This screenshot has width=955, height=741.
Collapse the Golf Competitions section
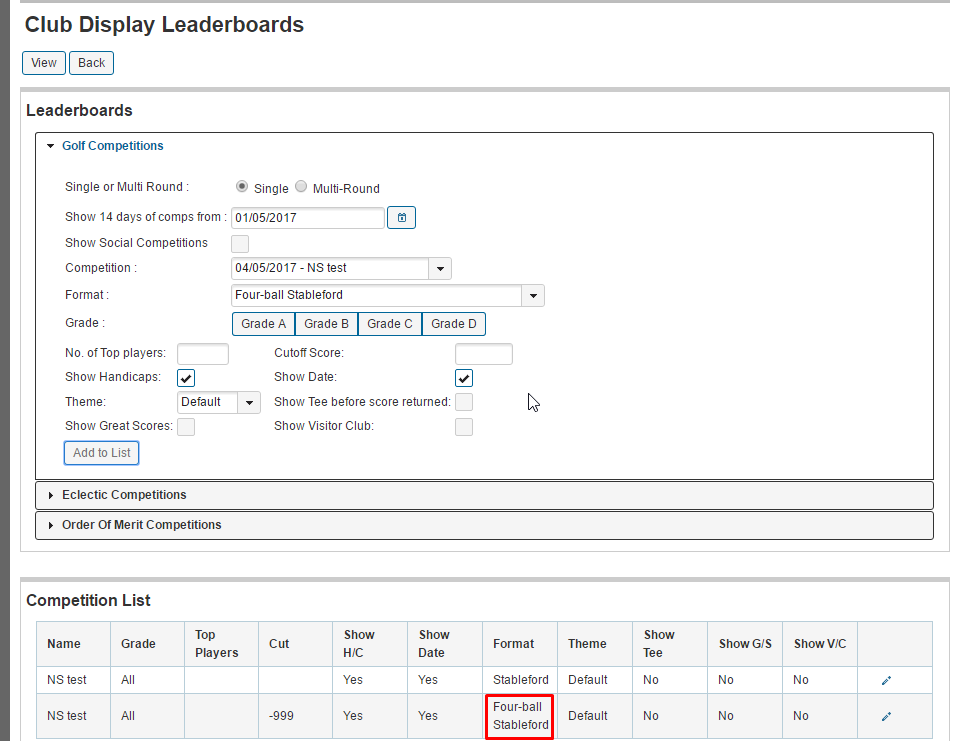coord(112,145)
